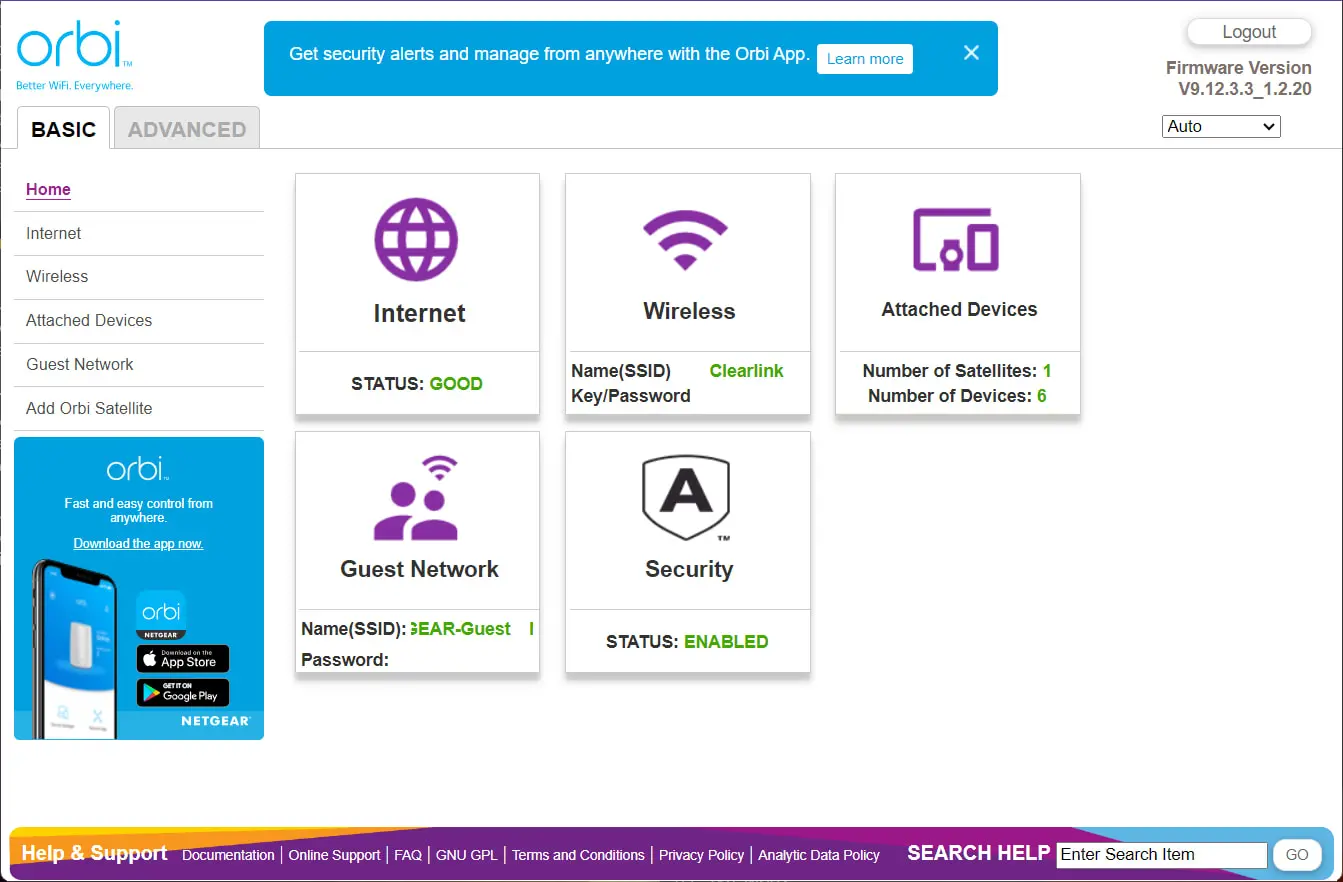Open the GNU GPL link

click(x=467, y=855)
